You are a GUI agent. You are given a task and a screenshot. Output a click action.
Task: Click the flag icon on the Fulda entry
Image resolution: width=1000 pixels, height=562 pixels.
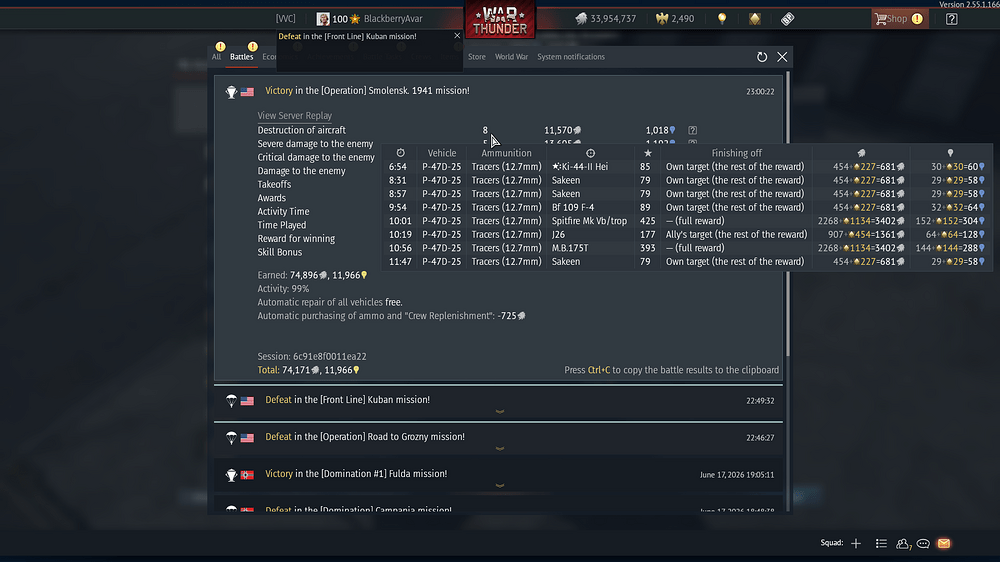247,475
